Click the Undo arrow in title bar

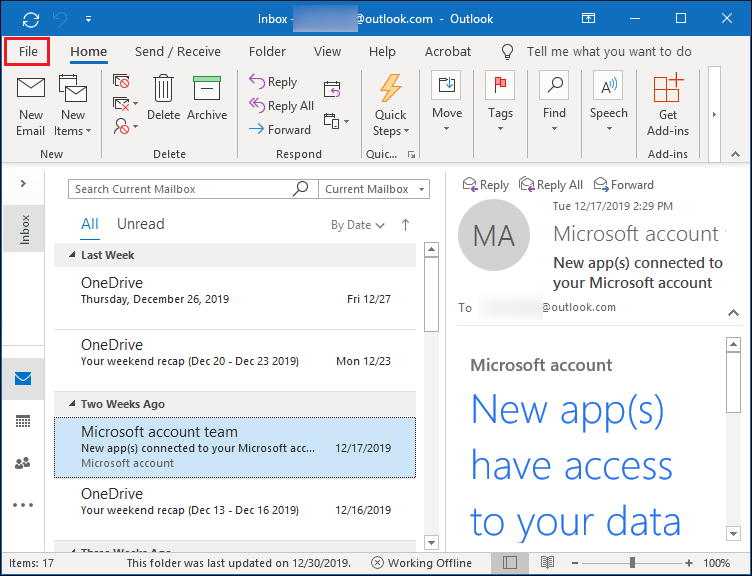click(60, 19)
